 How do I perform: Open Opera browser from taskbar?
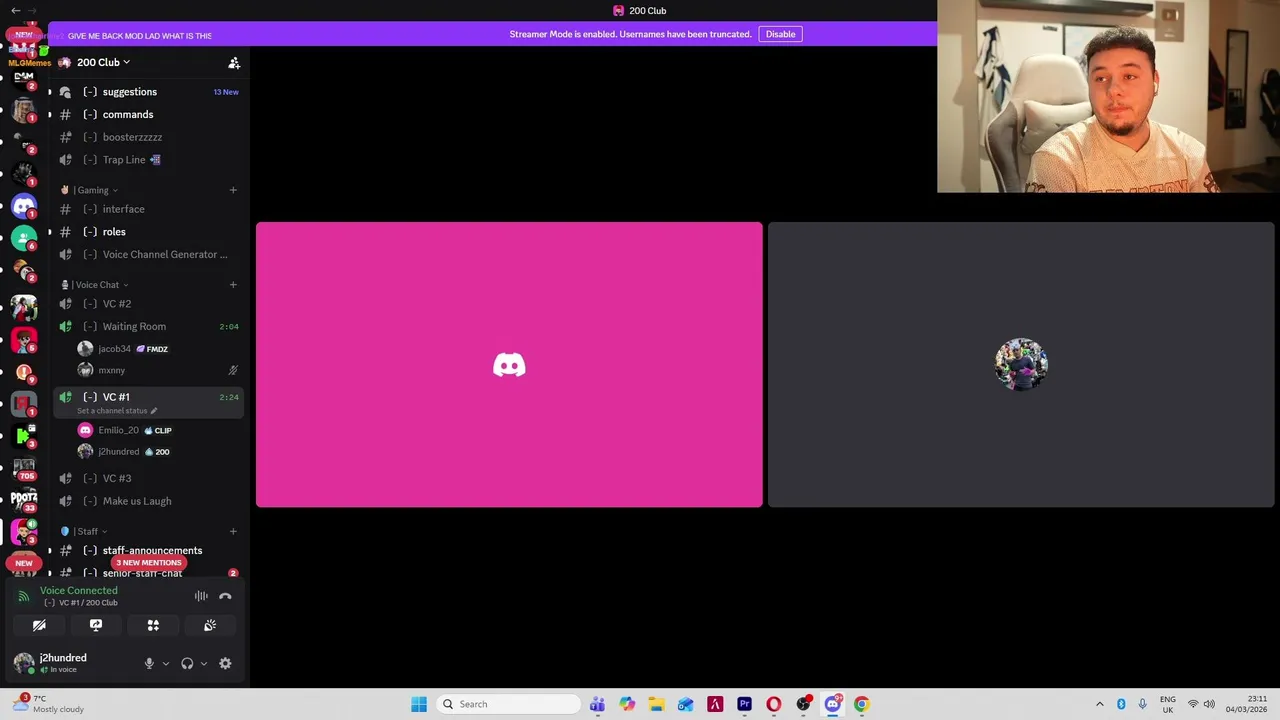pos(774,704)
